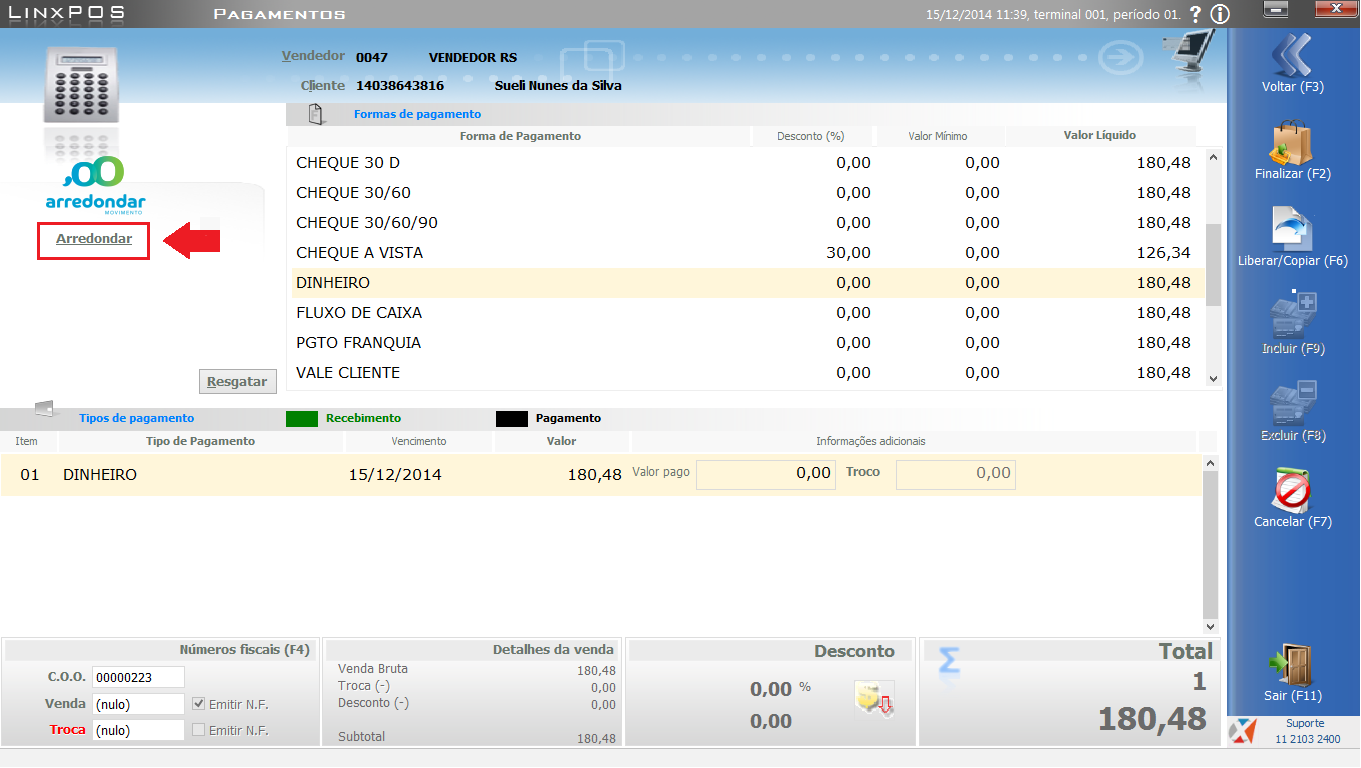Click customer name Sueli Nunes da Silva

(558, 86)
